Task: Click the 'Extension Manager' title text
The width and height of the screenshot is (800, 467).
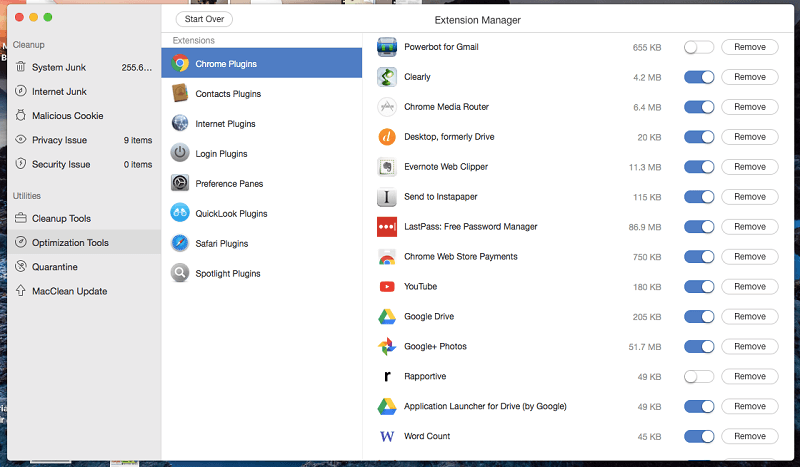Action: pos(478,20)
